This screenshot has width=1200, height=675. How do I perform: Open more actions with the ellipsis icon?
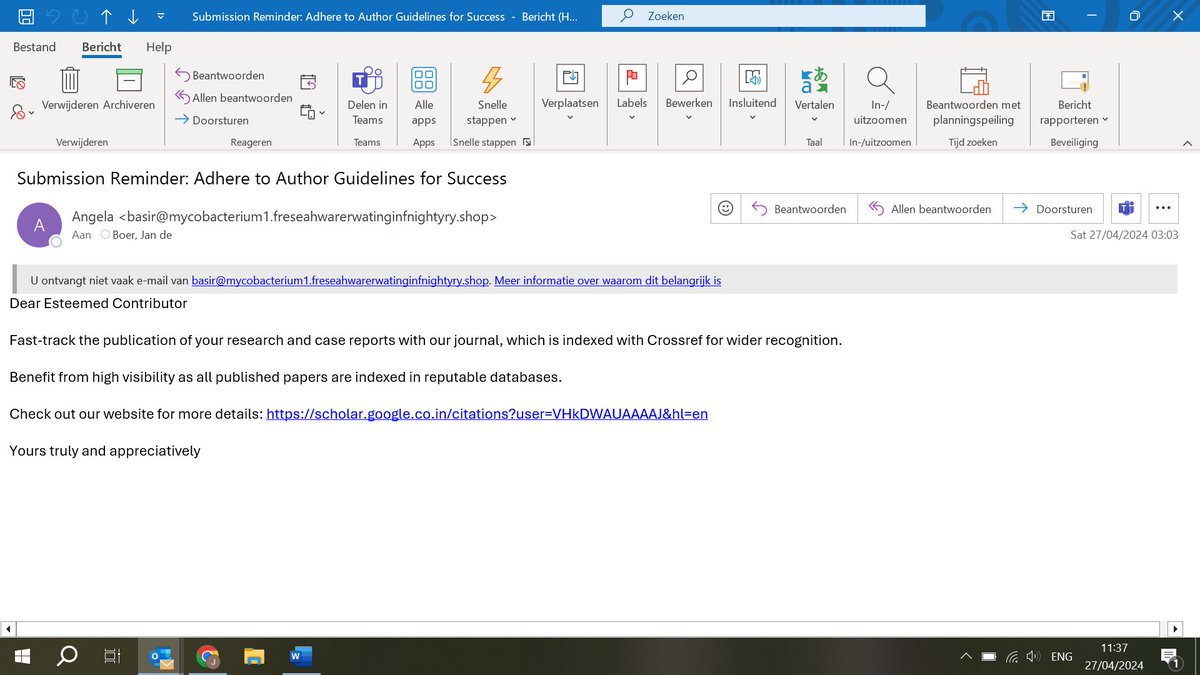point(1163,208)
